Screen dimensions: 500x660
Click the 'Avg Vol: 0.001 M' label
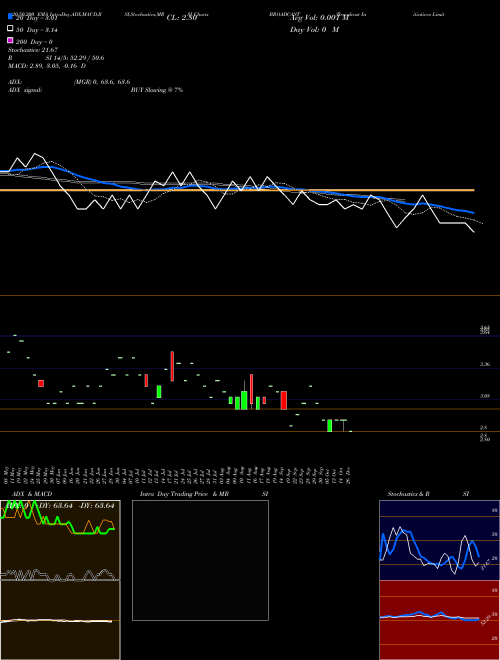tap(320, 18)
